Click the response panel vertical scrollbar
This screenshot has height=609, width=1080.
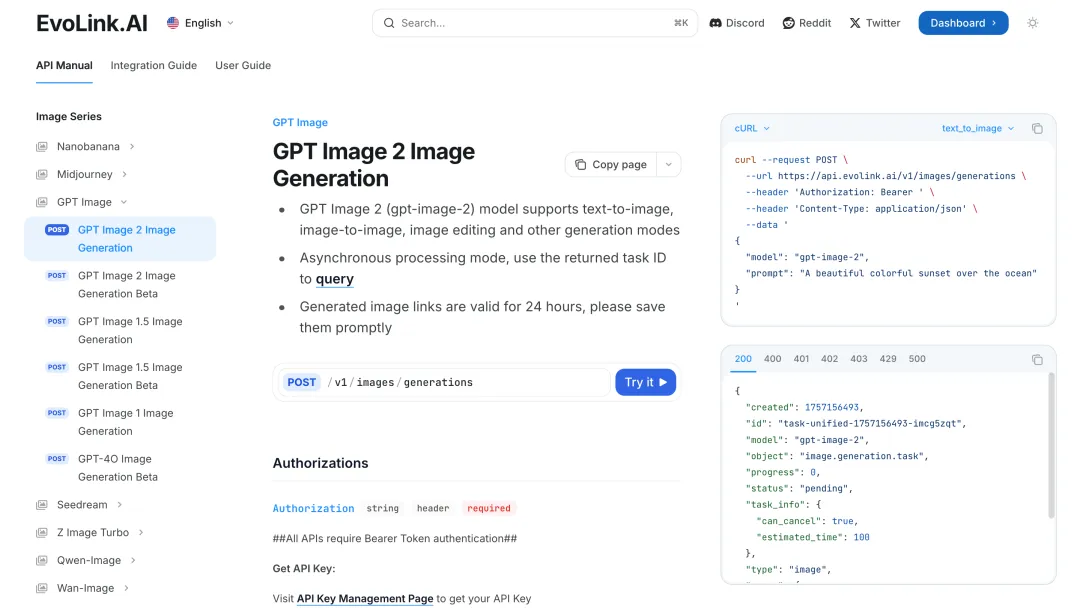pyautogui.click(x=1051, y=445)
